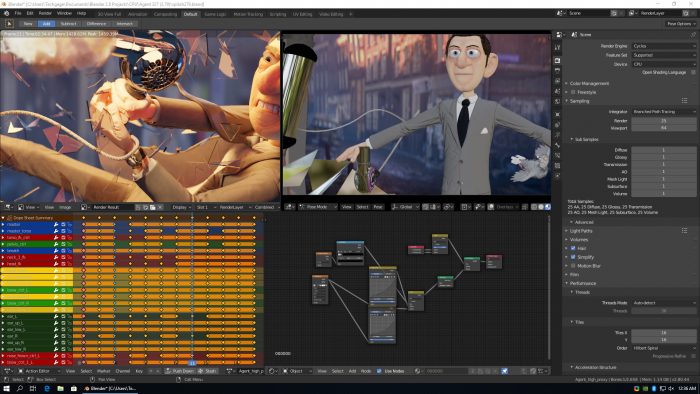Enable Open Shading Language checkbox

[x=693, y=72]
